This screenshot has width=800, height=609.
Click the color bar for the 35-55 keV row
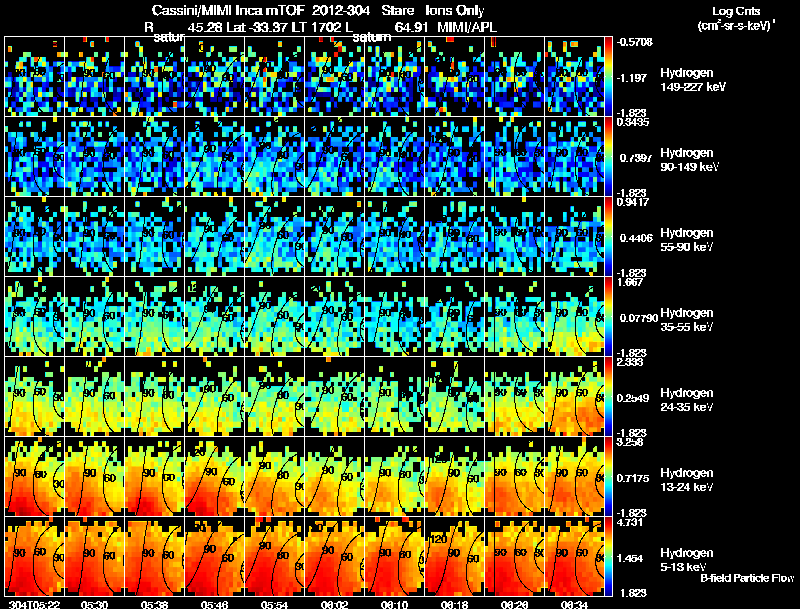[609, 316]
